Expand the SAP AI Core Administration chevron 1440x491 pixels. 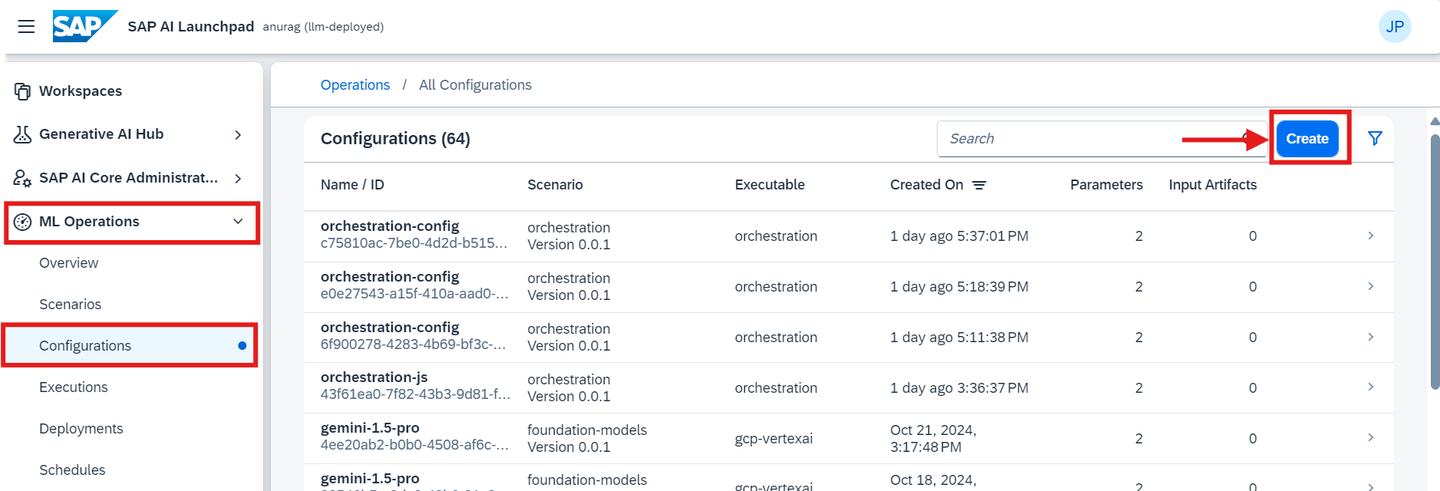coord(238,178)
